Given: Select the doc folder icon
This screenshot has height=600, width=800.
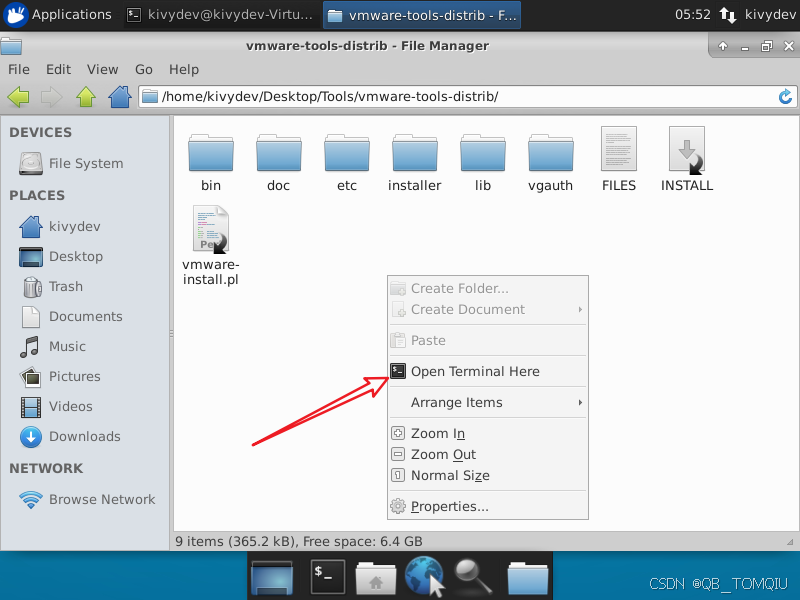Looking at the screenshot, I should pos(279,153).
